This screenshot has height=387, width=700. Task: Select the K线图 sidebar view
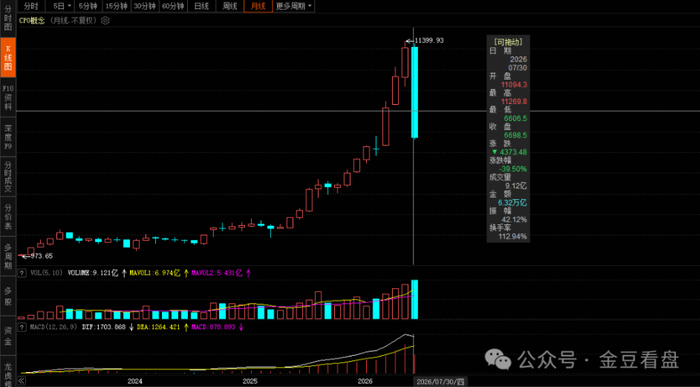pos(8,58)
